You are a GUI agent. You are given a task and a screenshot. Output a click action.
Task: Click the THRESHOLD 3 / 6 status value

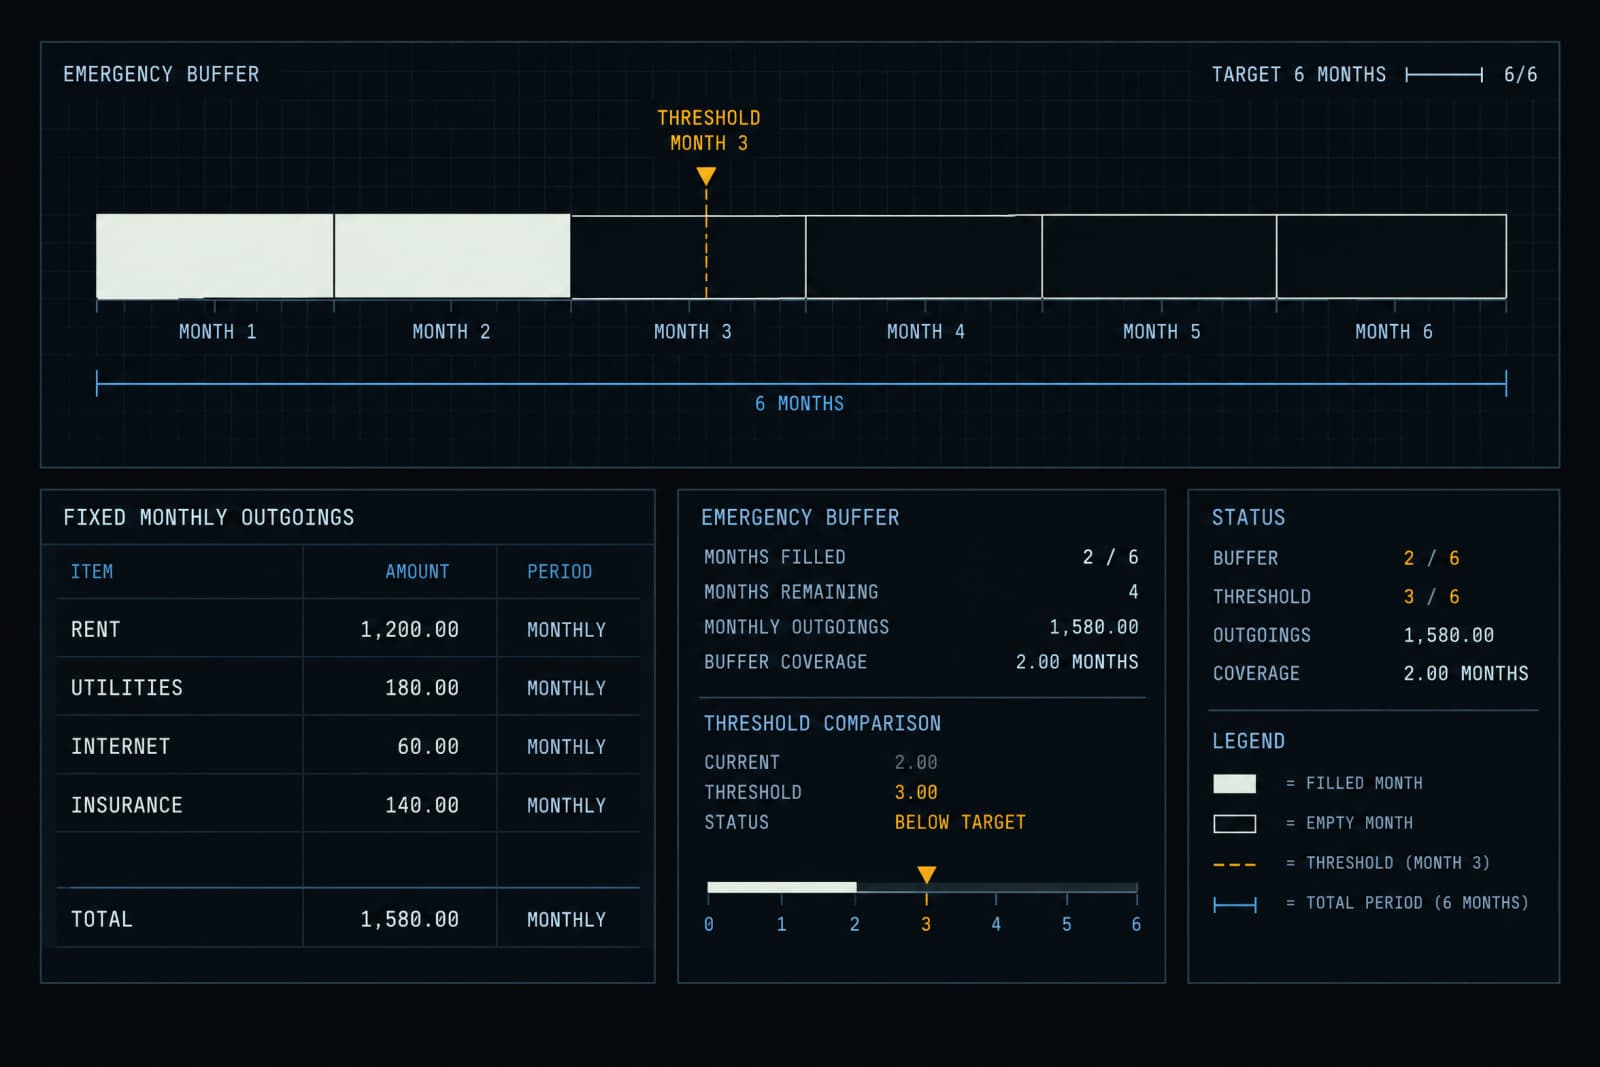(1431, 597)
